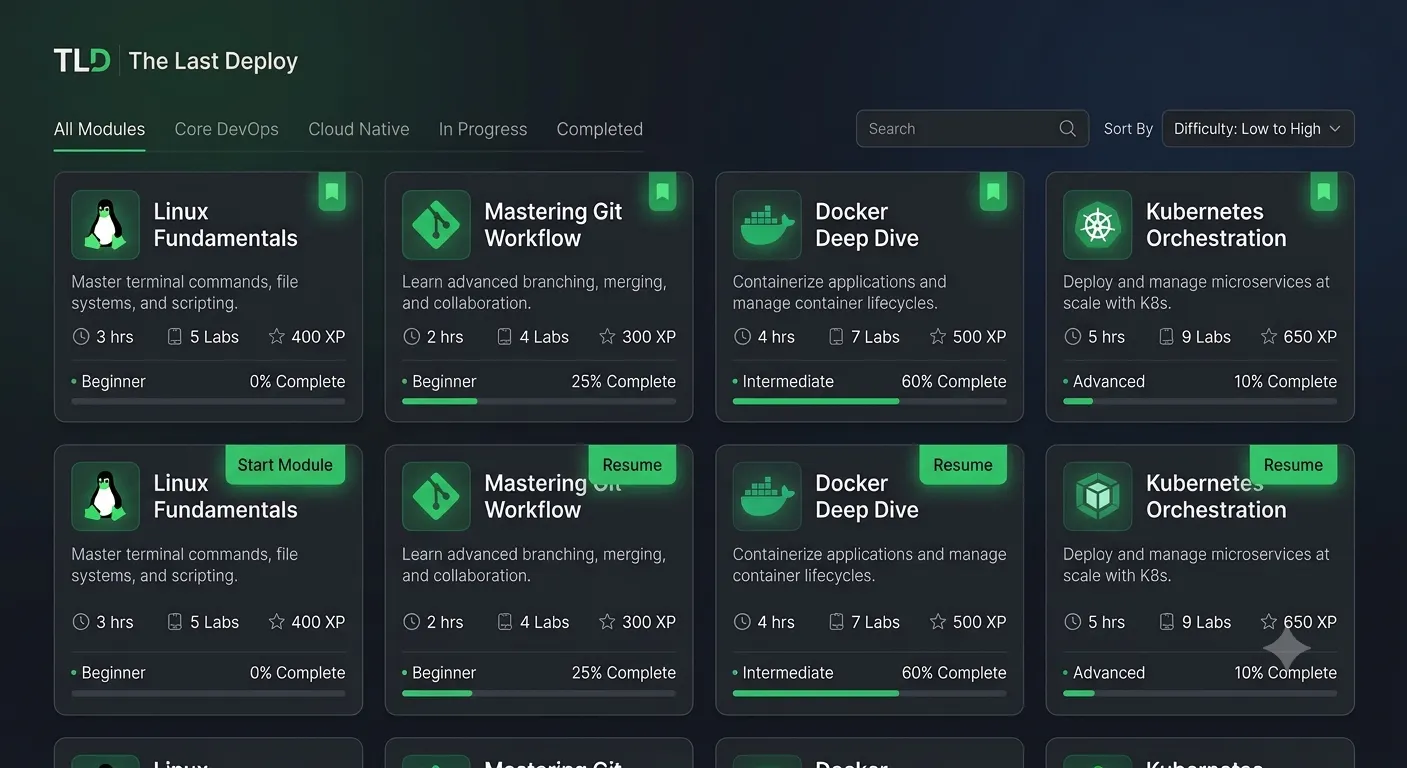Resume the Kubernetes Orchestration module
The image size is (1407, 768).
click(1293, 465)
